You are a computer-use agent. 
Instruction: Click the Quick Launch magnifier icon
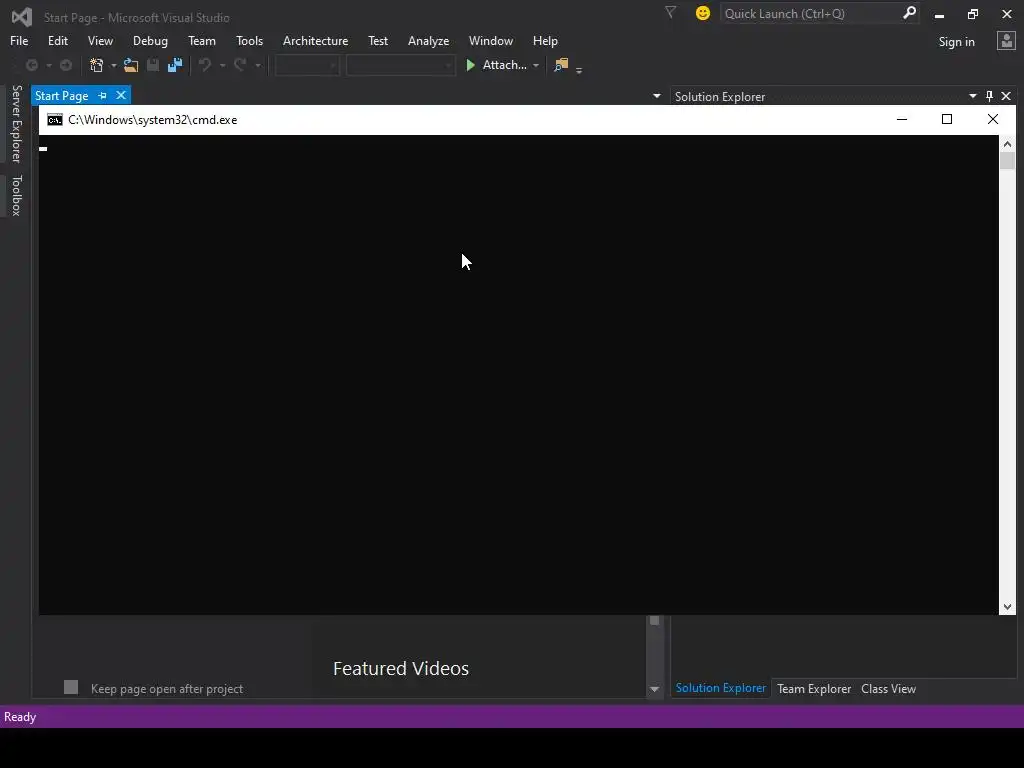pos(909,13)
